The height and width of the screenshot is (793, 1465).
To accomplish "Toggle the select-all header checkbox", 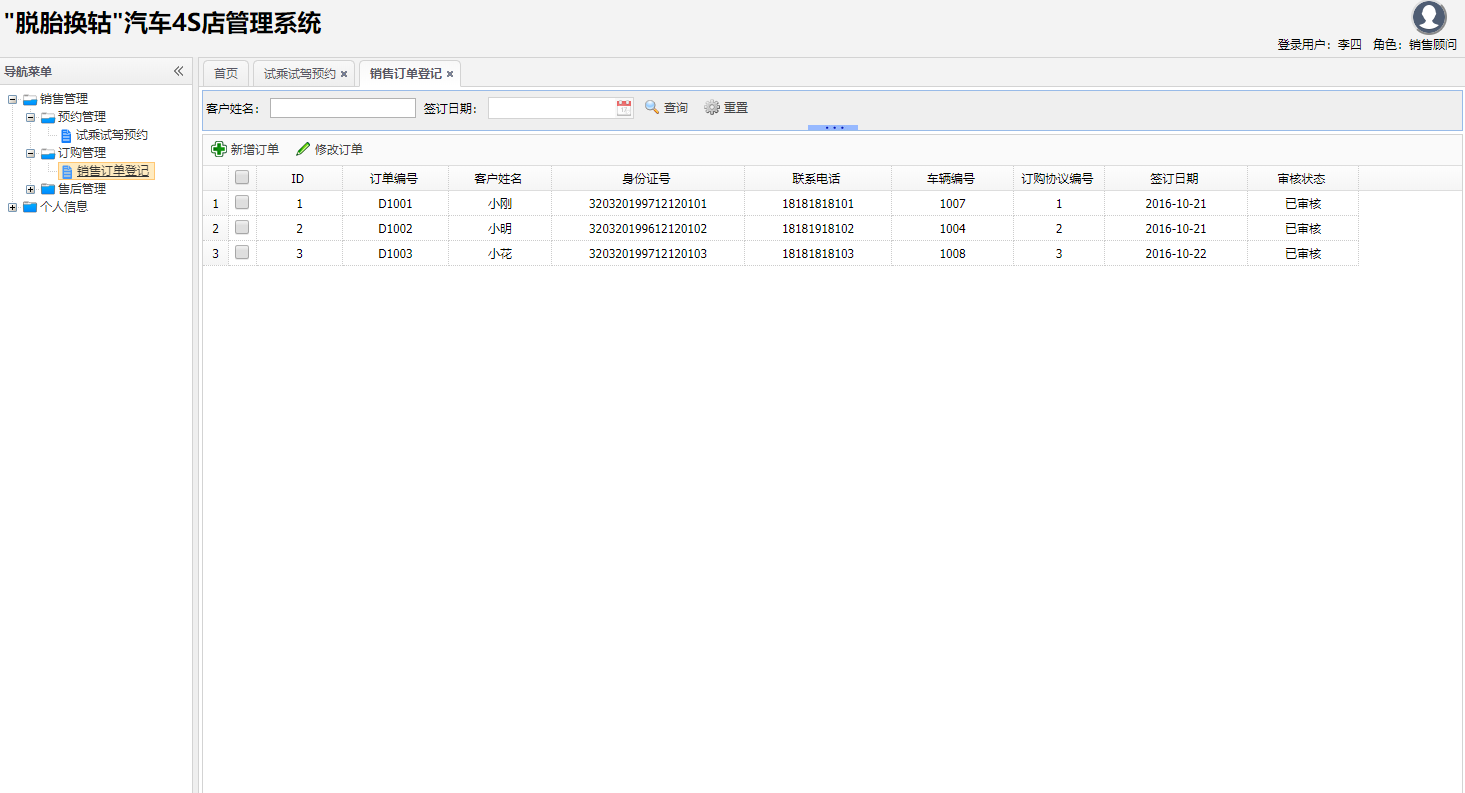I will (x=242, y=177).
